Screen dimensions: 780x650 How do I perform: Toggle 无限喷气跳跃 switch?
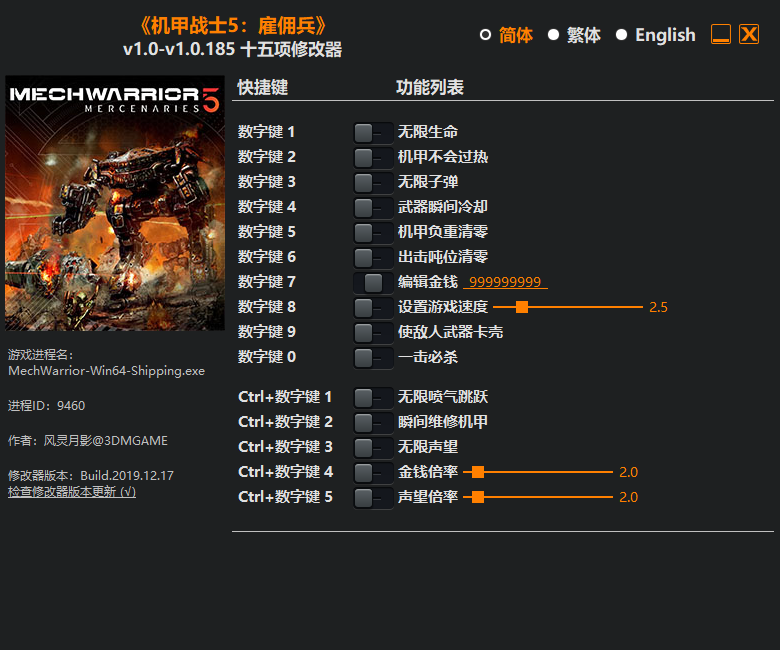(x=373, y=397)
